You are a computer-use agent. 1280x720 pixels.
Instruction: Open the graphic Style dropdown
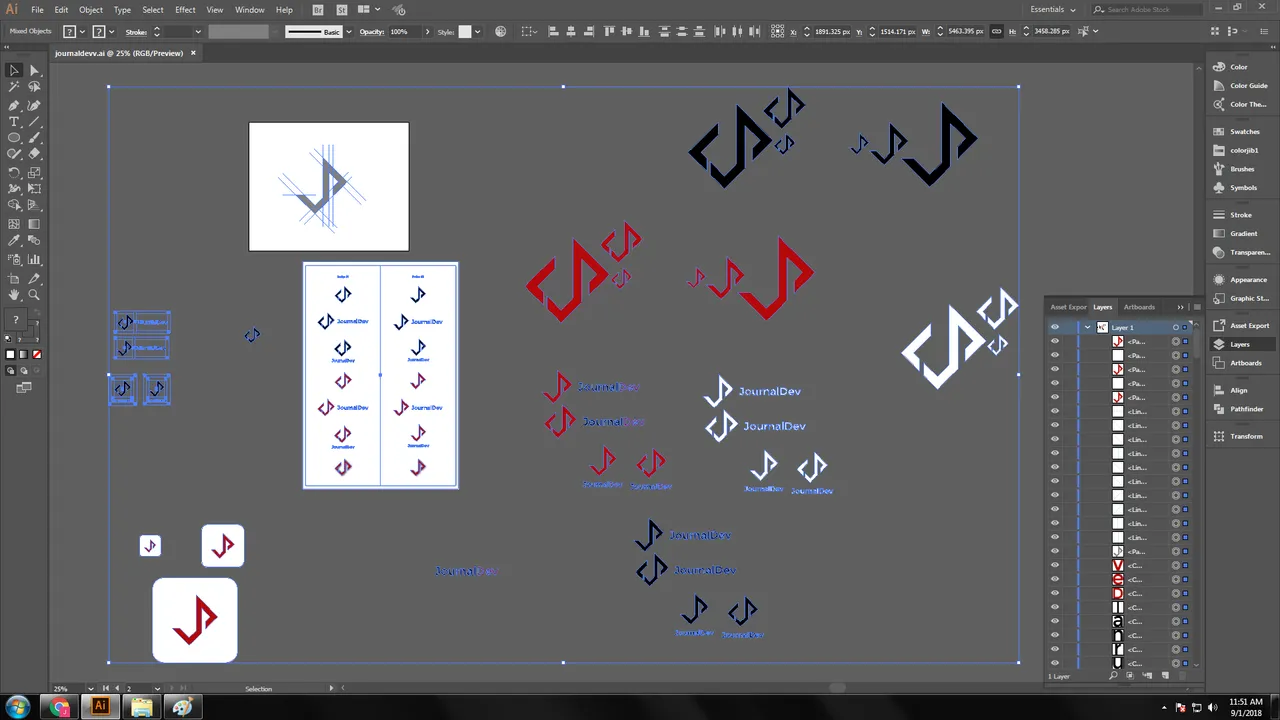tap(477, 32)
